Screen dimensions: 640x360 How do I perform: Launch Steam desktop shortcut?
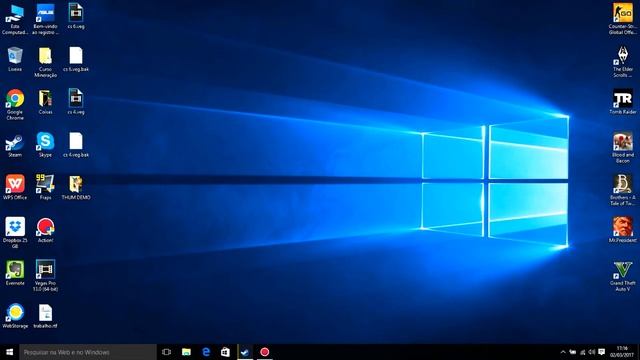pyautogui.click(x=15, y=145)
